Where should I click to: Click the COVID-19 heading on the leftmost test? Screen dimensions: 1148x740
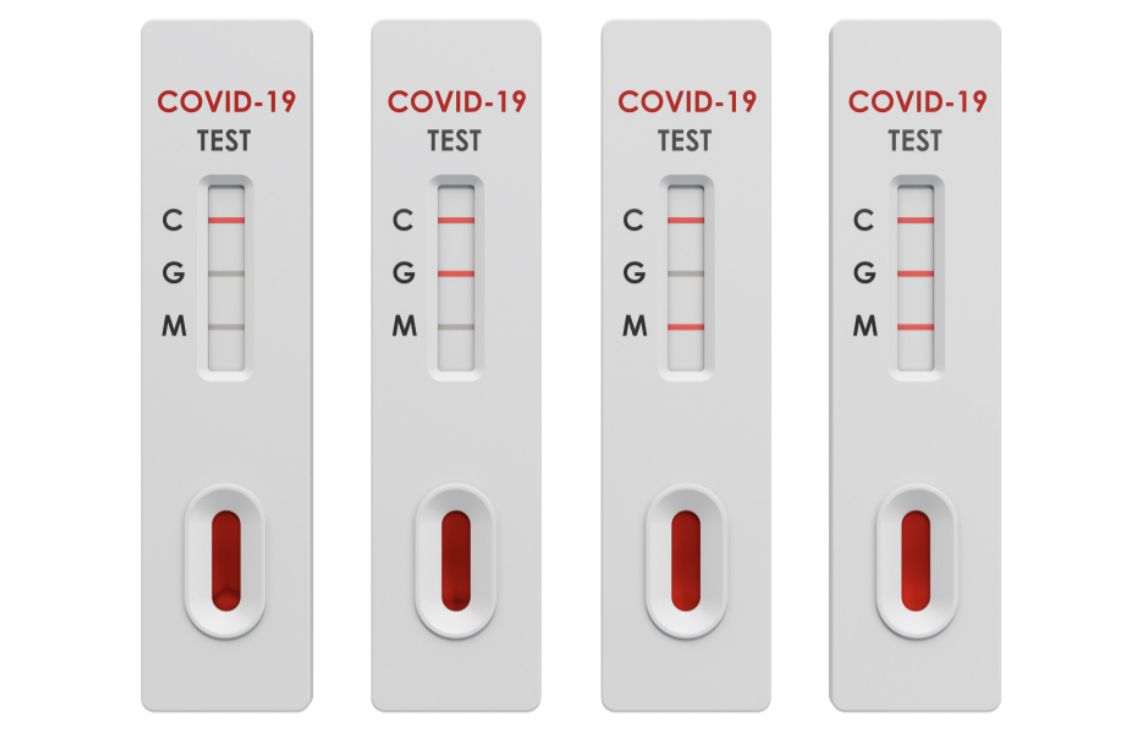coord(226,102)
